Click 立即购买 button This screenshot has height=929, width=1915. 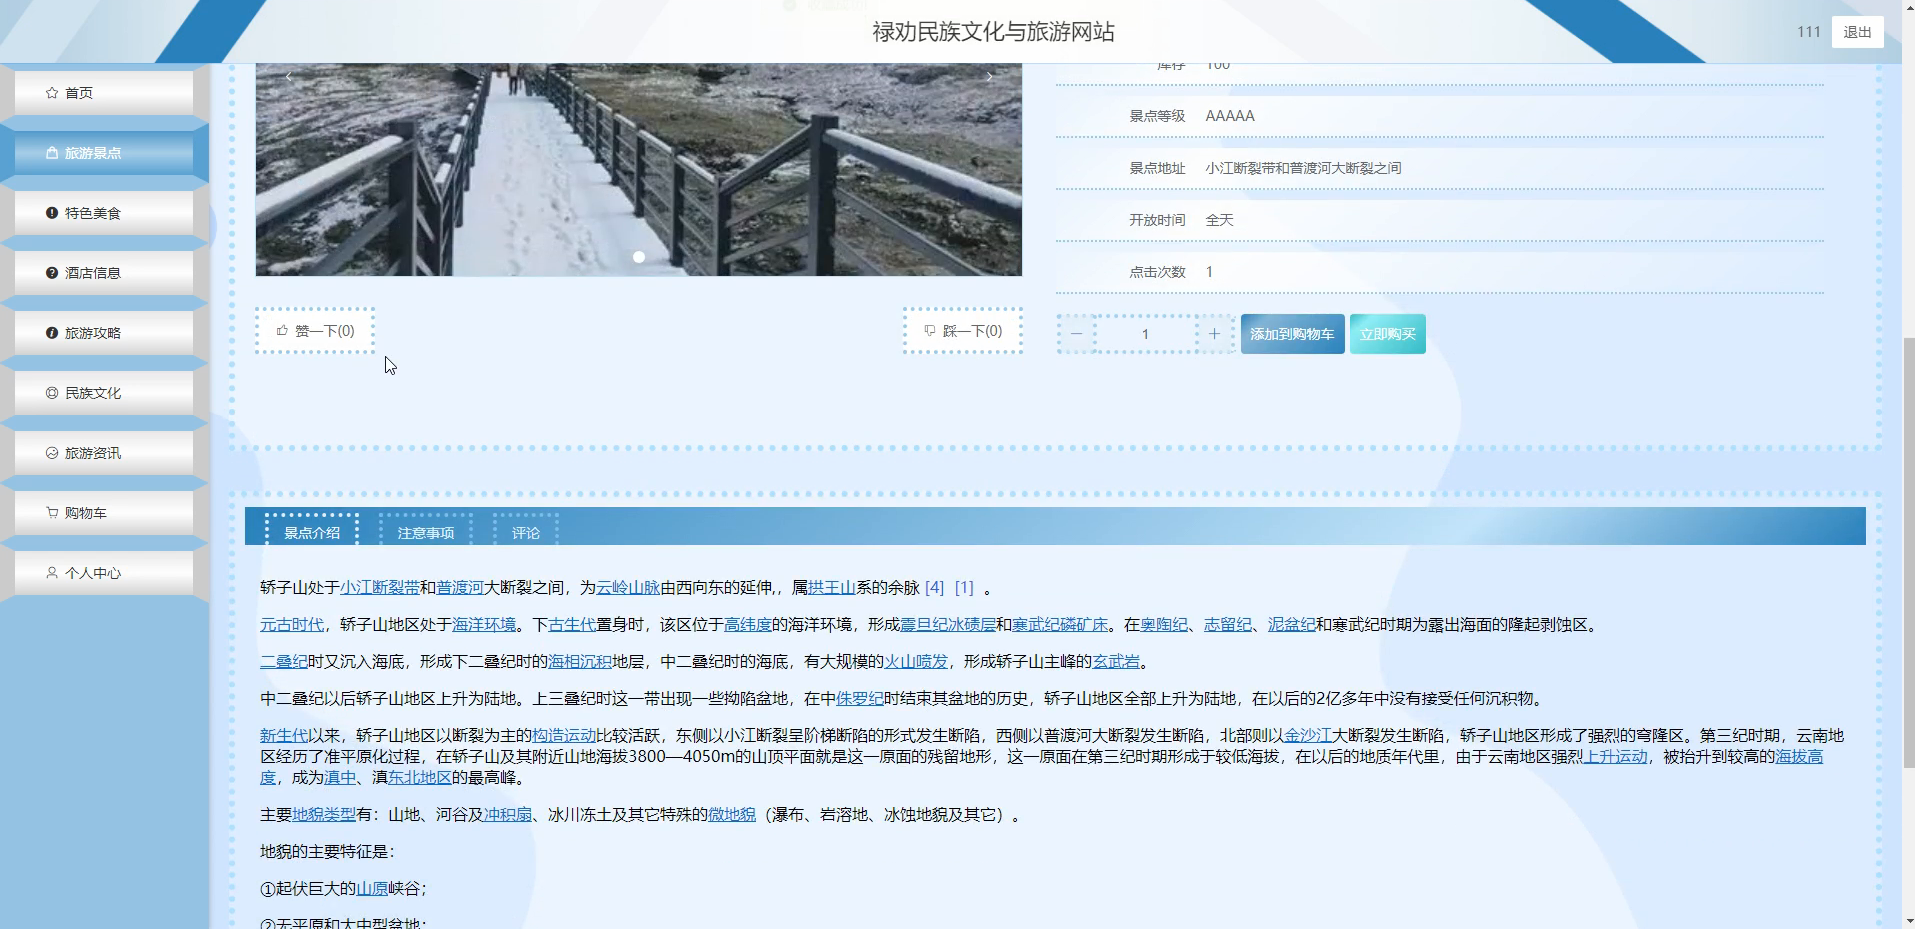1387,334
